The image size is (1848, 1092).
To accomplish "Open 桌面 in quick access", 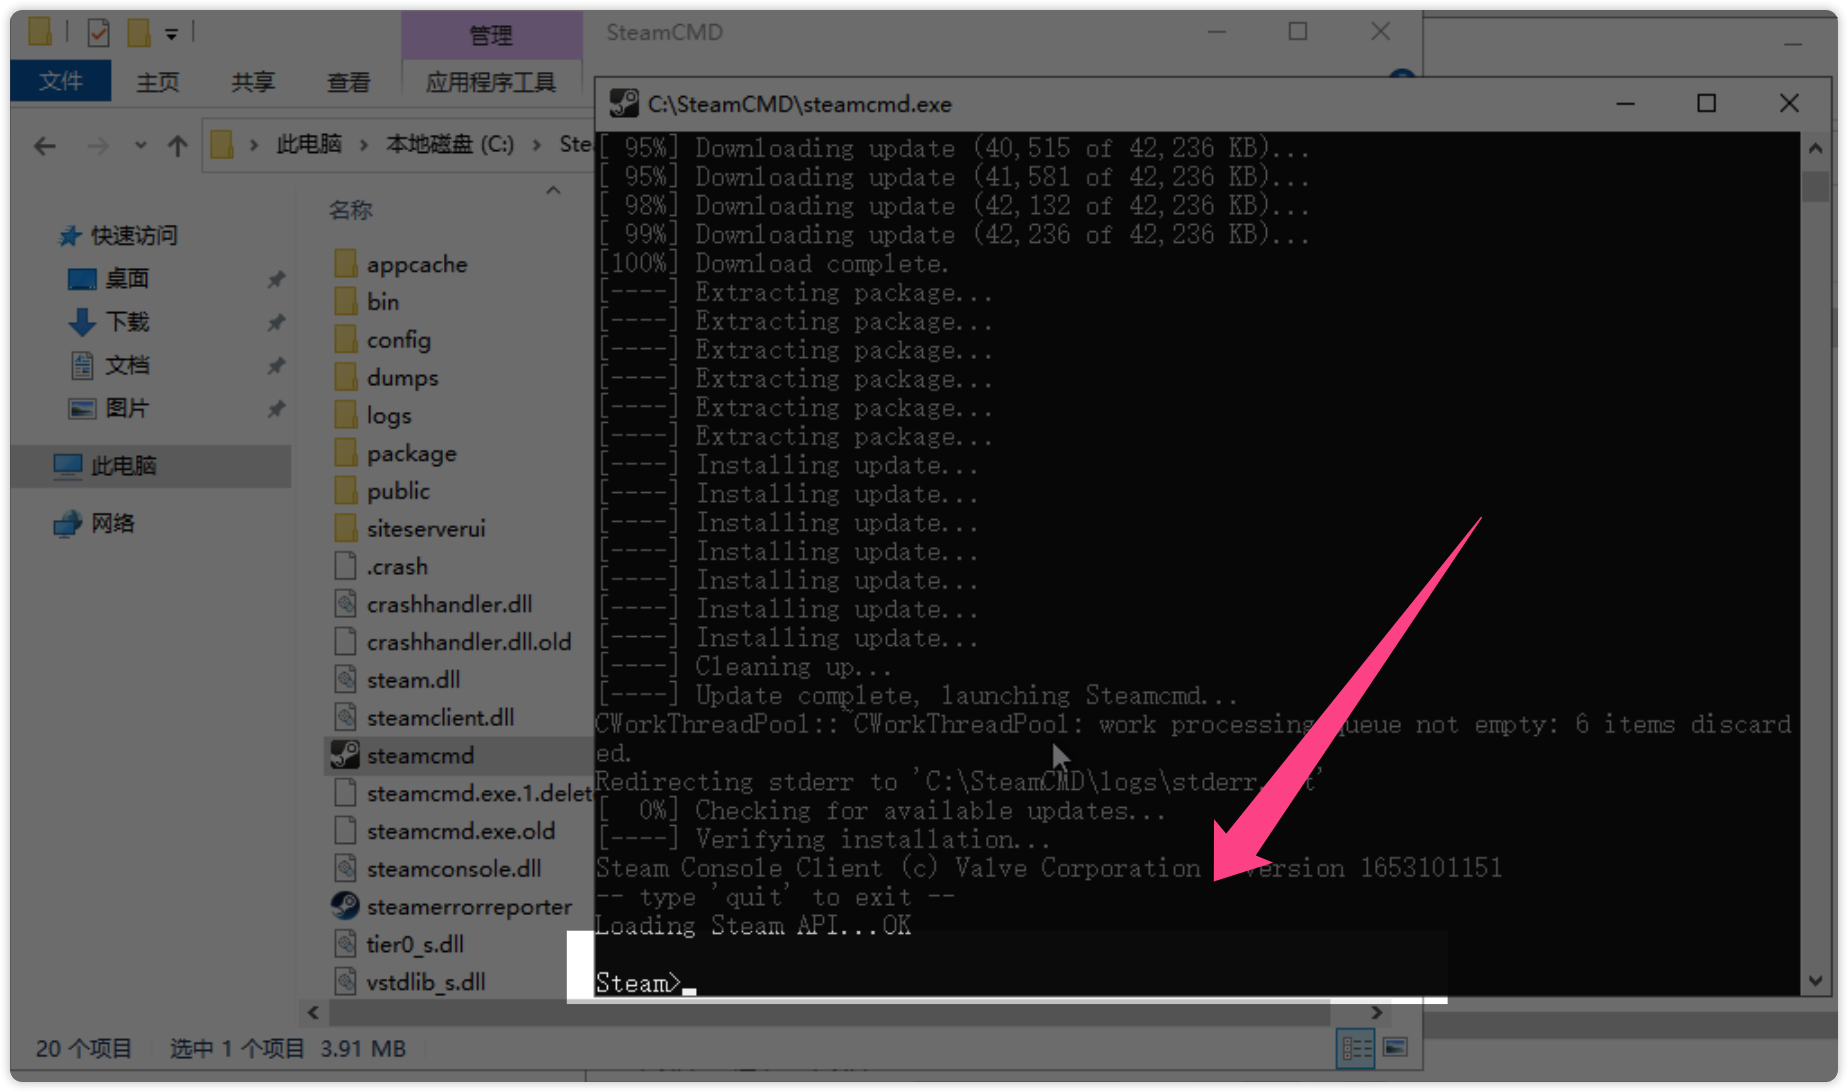I will [x=108, y=278].
